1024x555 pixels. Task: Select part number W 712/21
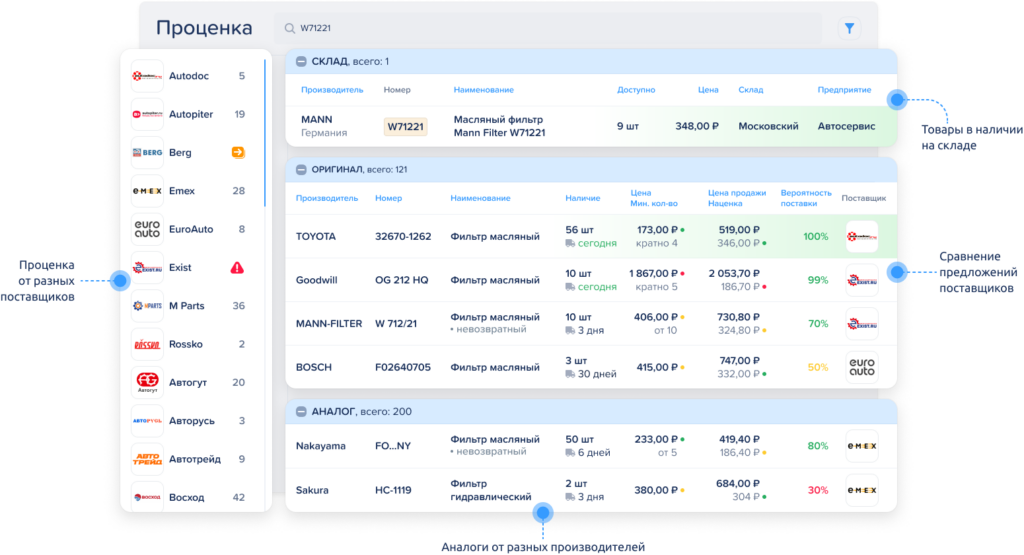[396, 324]
